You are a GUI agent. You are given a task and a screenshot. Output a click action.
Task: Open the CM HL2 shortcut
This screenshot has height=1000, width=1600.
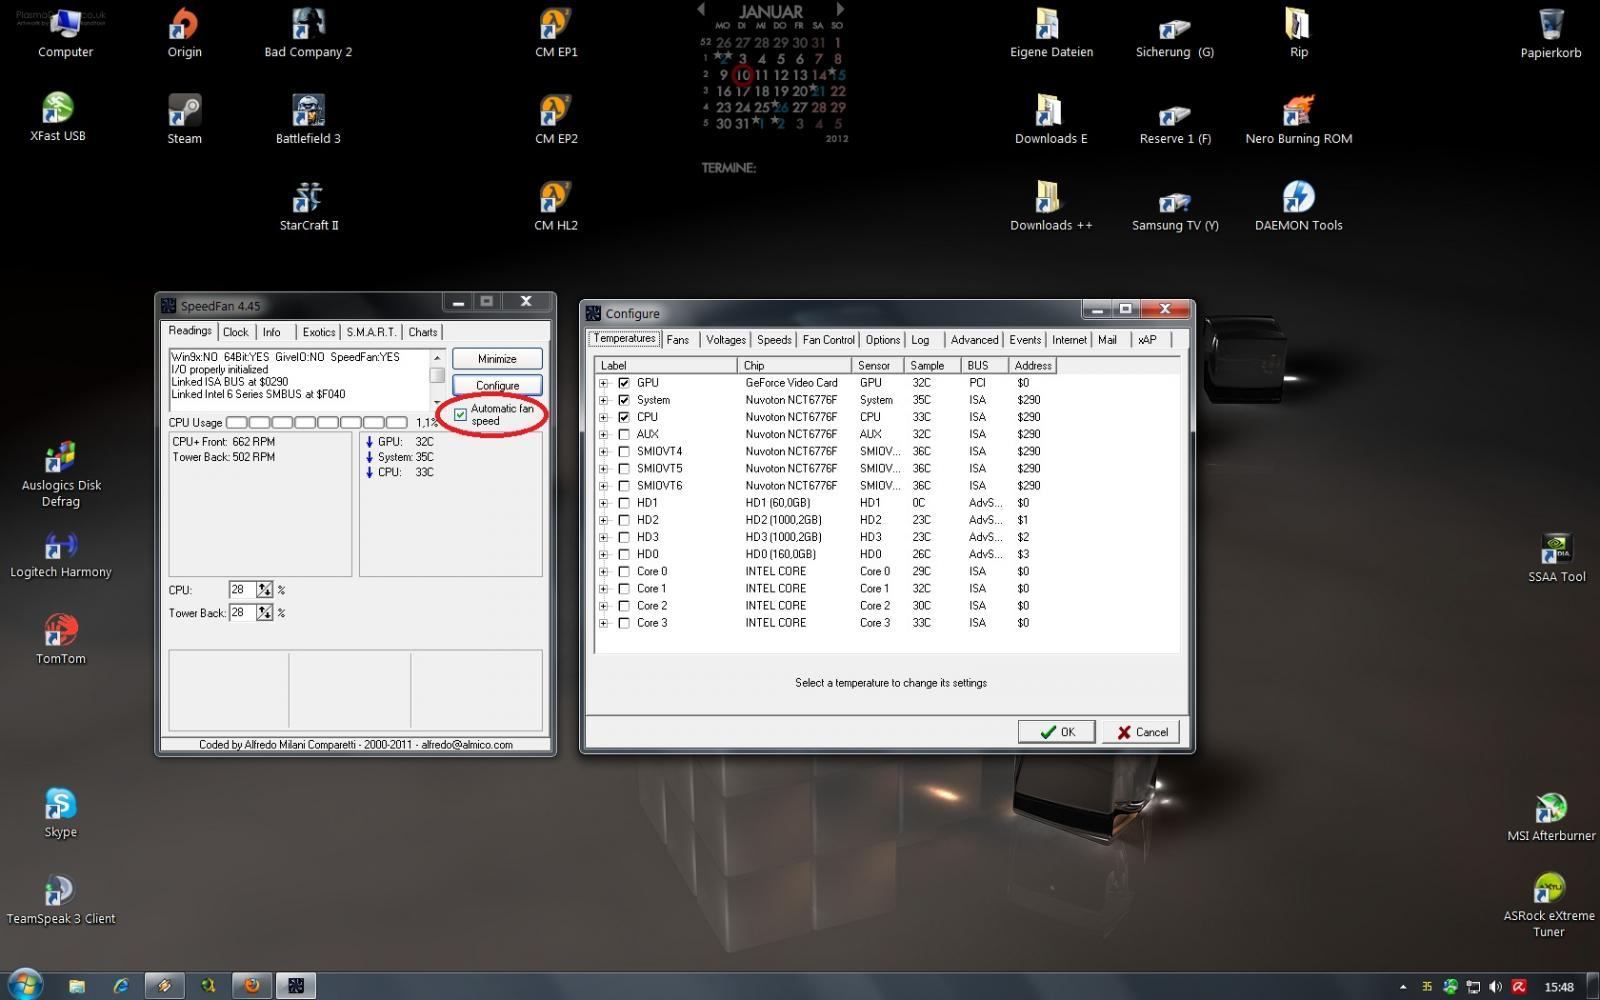coord(556,206)
